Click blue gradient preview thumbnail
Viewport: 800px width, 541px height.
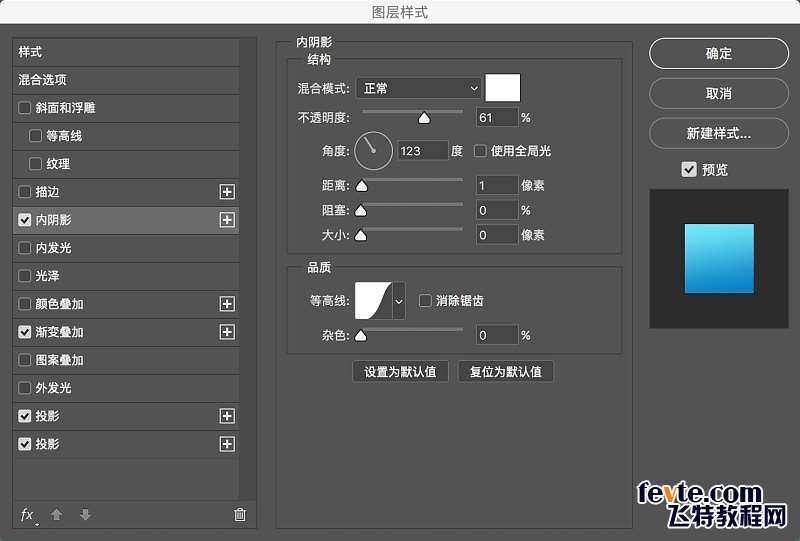click(719, 259)
